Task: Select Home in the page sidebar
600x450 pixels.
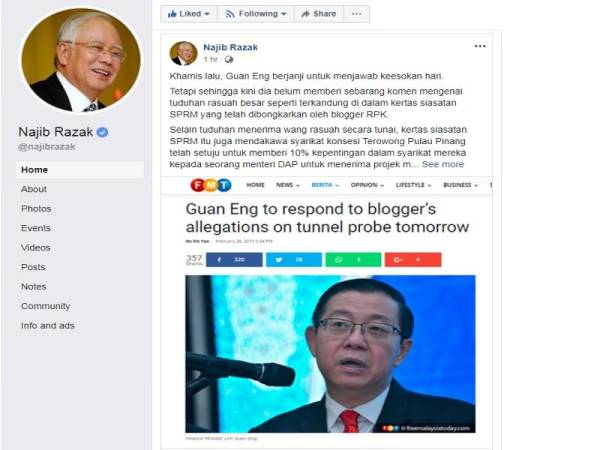Action: point(80,170)
